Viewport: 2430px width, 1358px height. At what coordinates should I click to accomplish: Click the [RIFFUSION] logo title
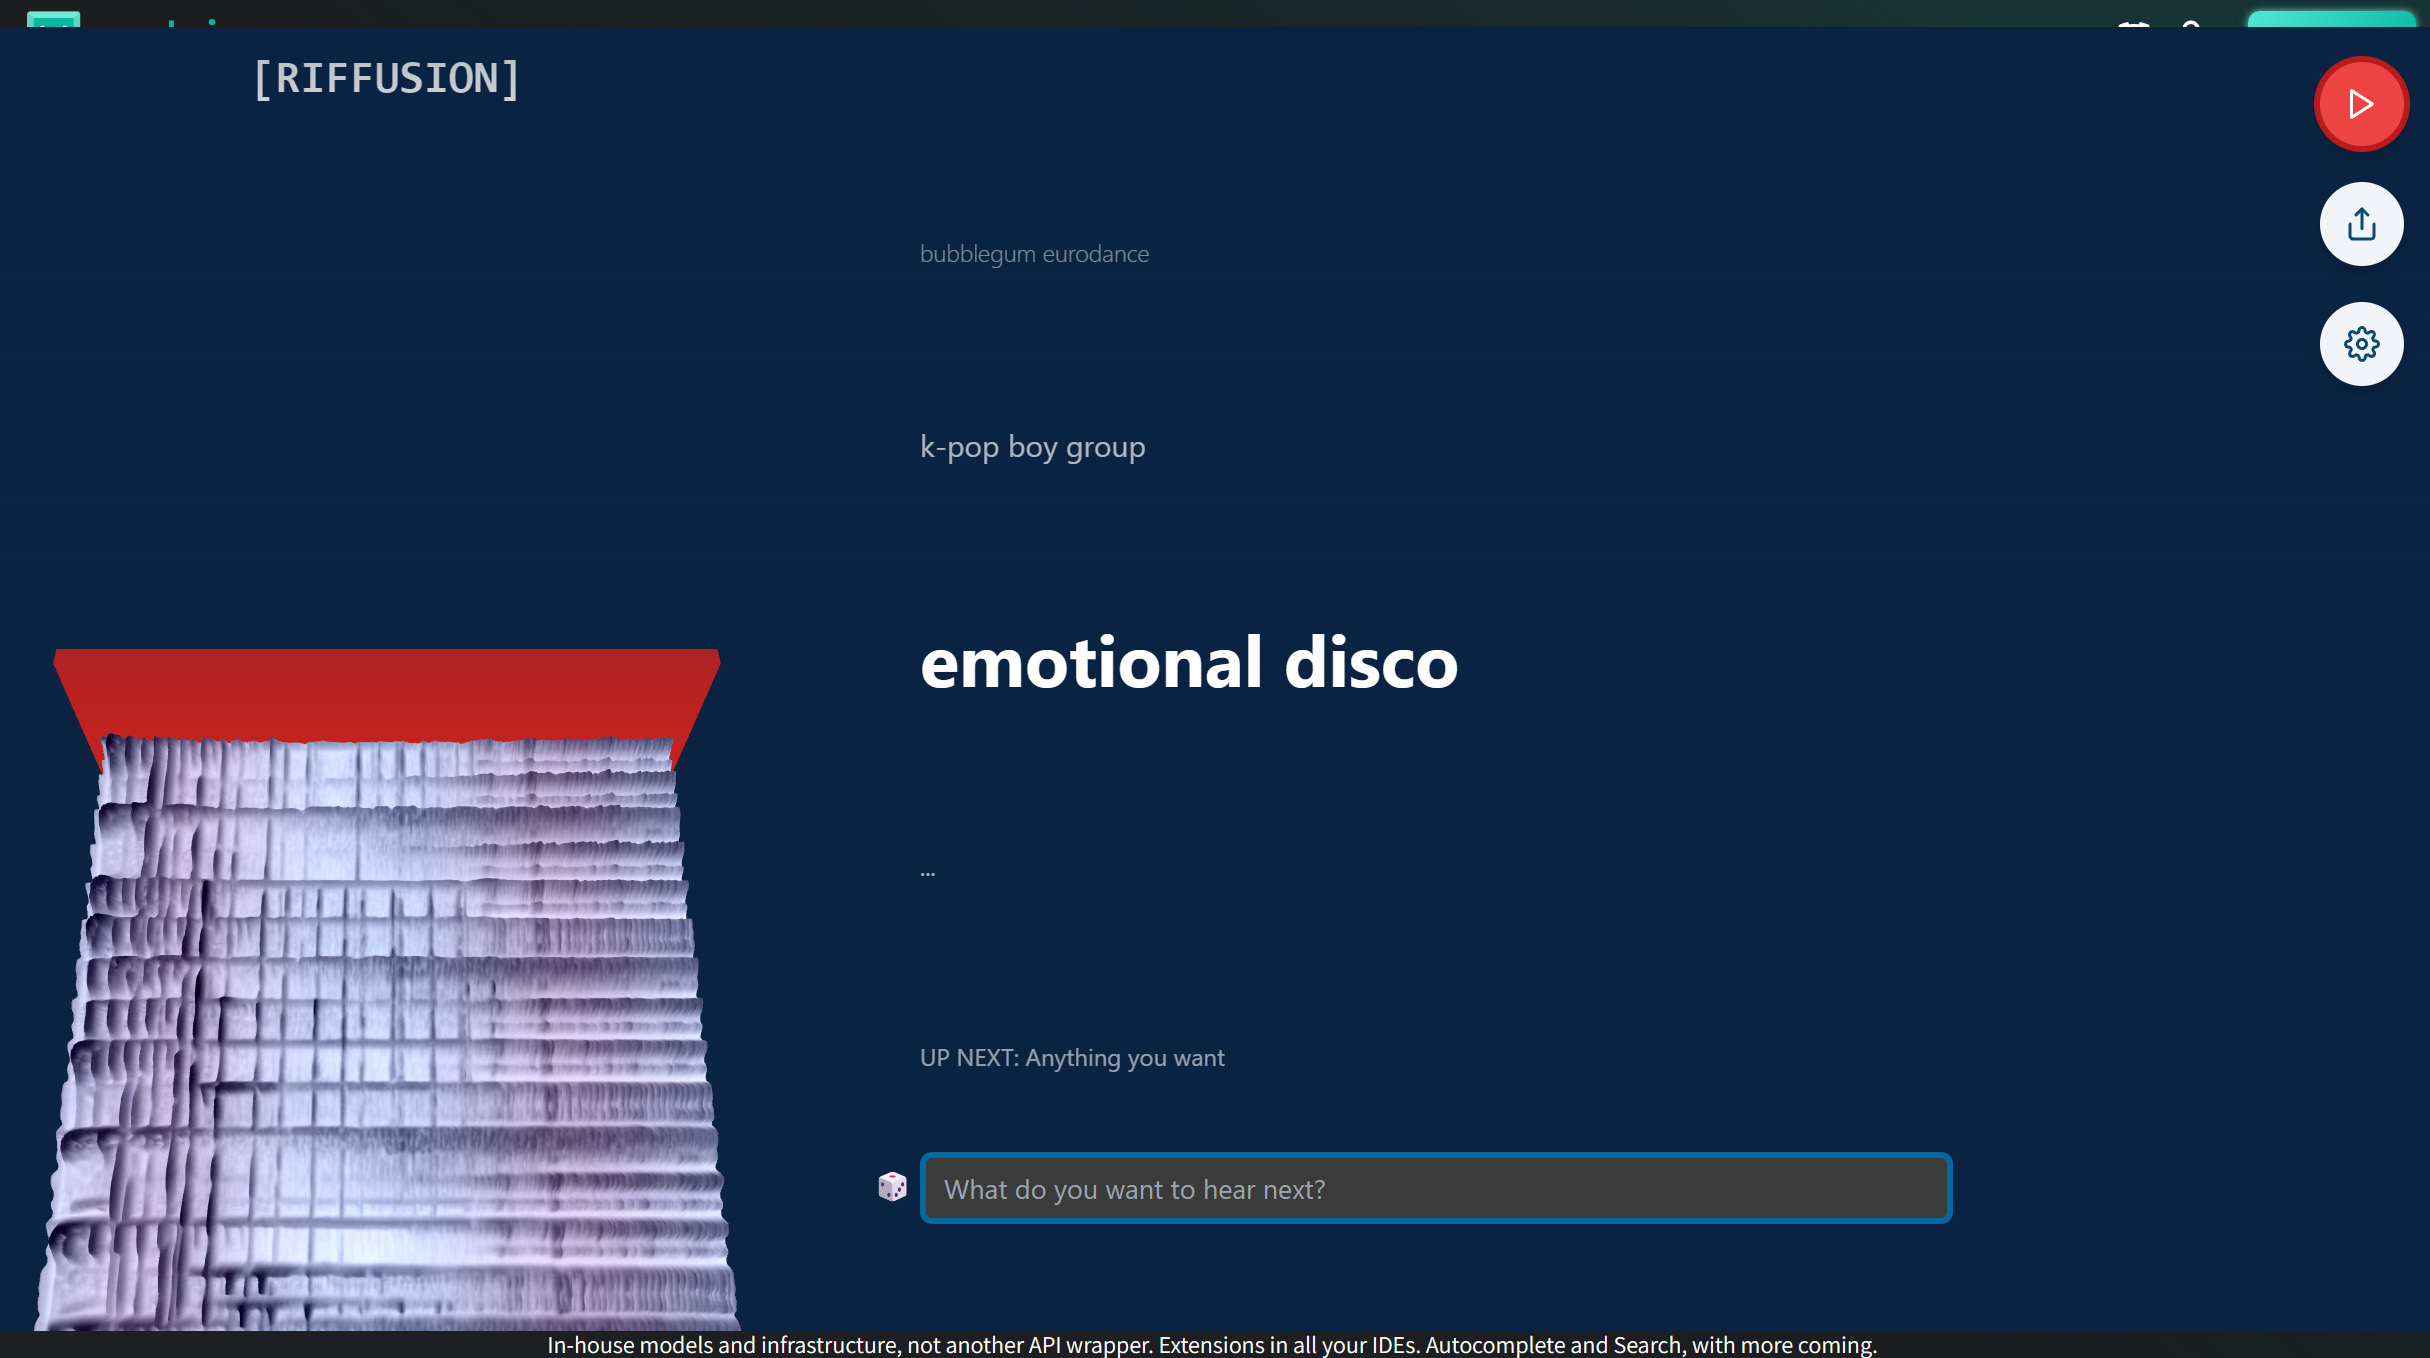click(x=386, y=79)
